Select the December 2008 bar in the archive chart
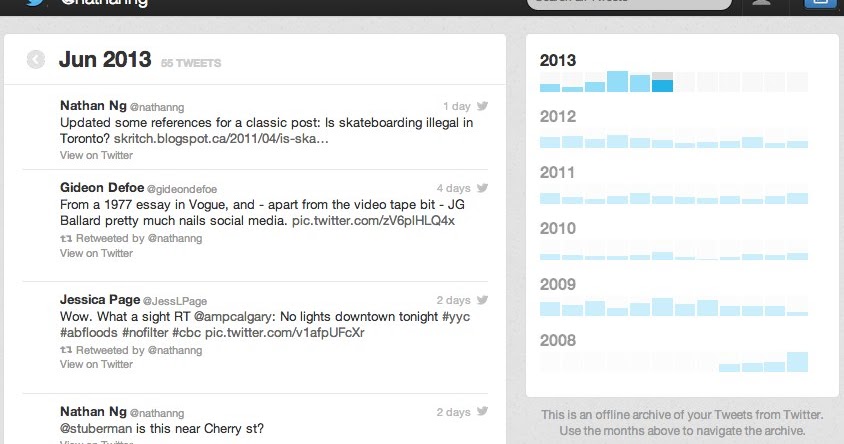 pos(797,362)
